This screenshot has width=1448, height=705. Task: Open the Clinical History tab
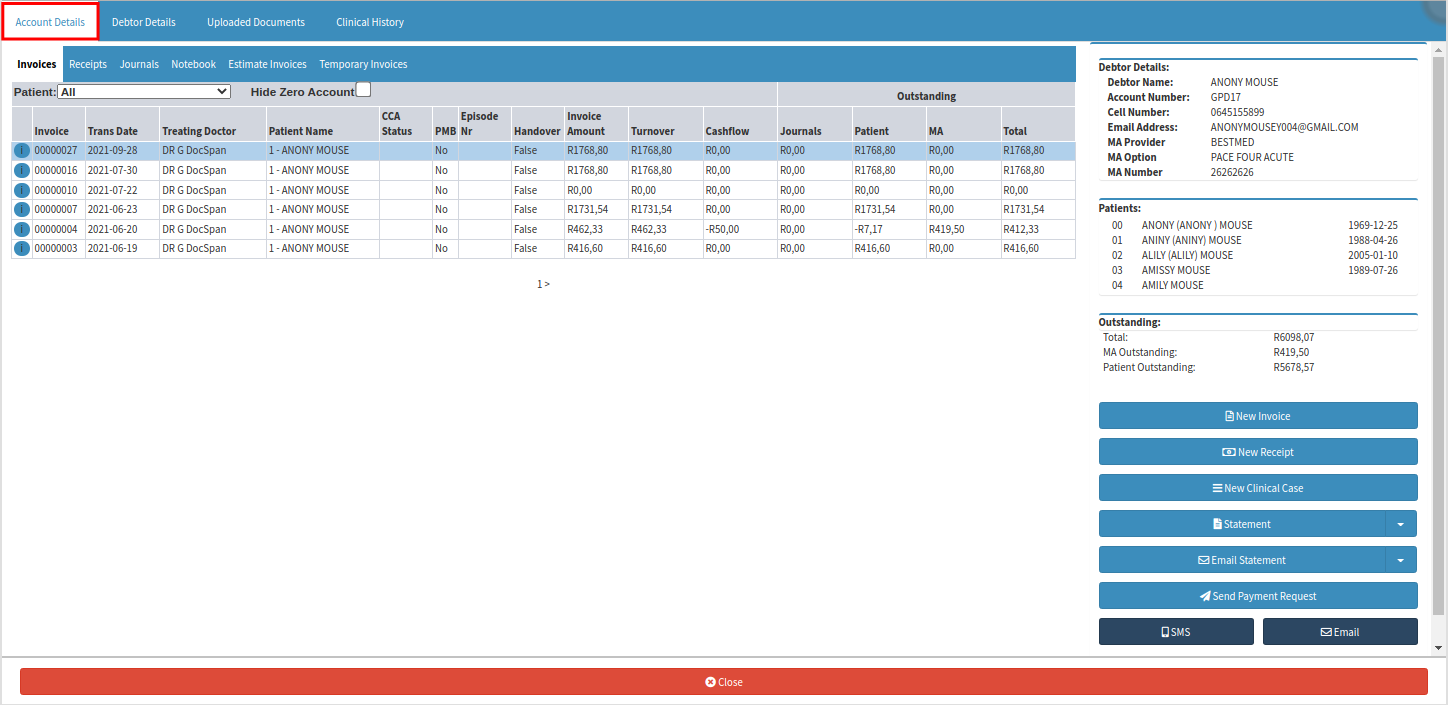(370, 22)
